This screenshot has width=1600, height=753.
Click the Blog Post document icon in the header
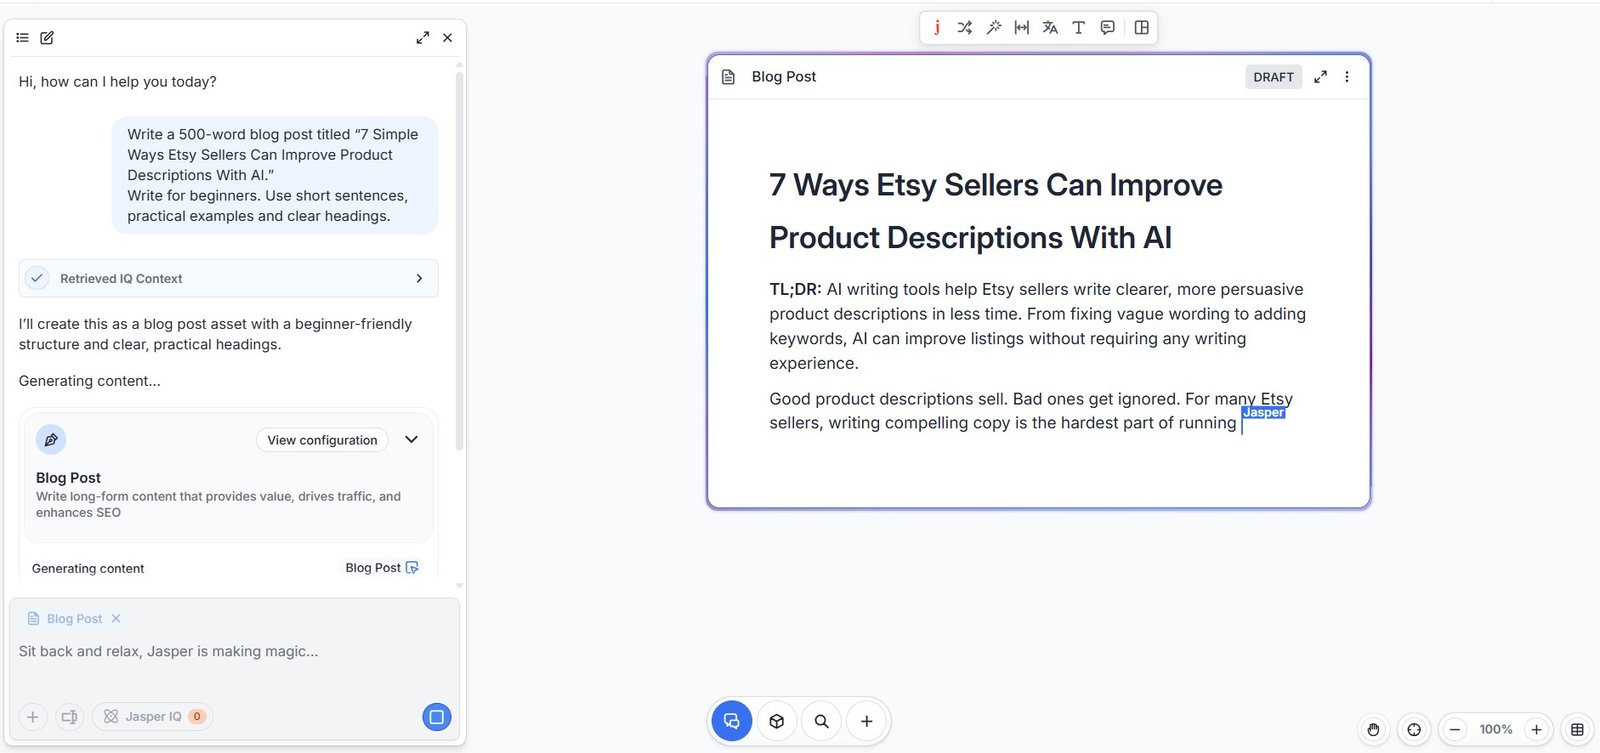click(x=728, y=77)
